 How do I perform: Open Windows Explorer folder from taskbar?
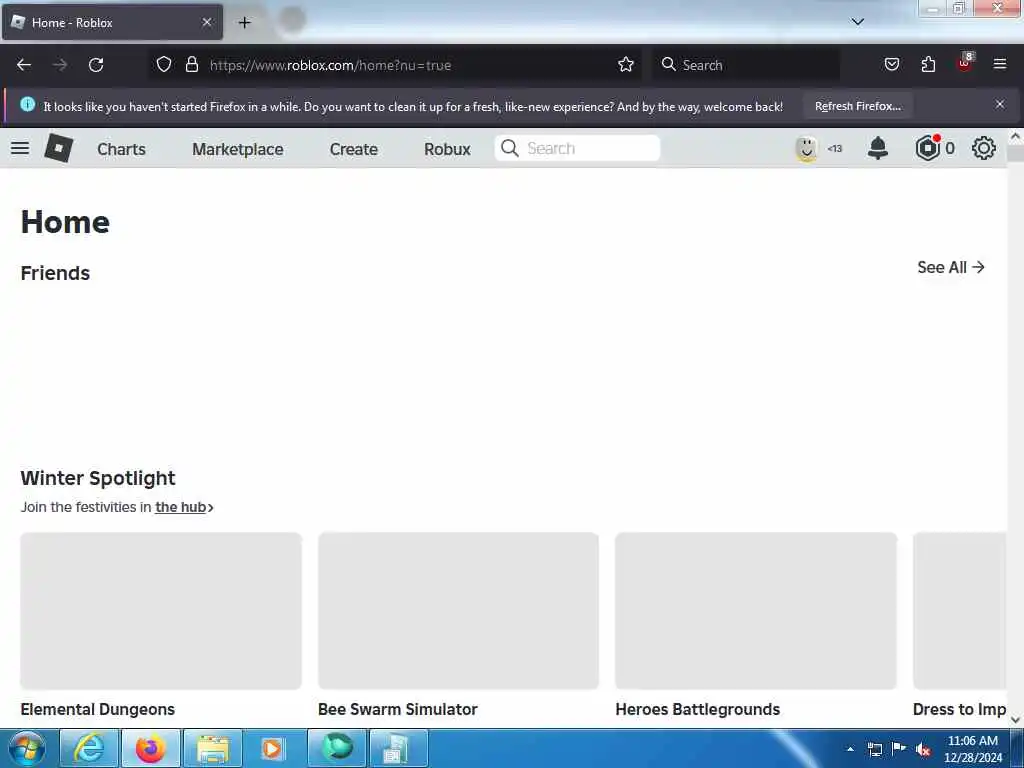[212, 748]
